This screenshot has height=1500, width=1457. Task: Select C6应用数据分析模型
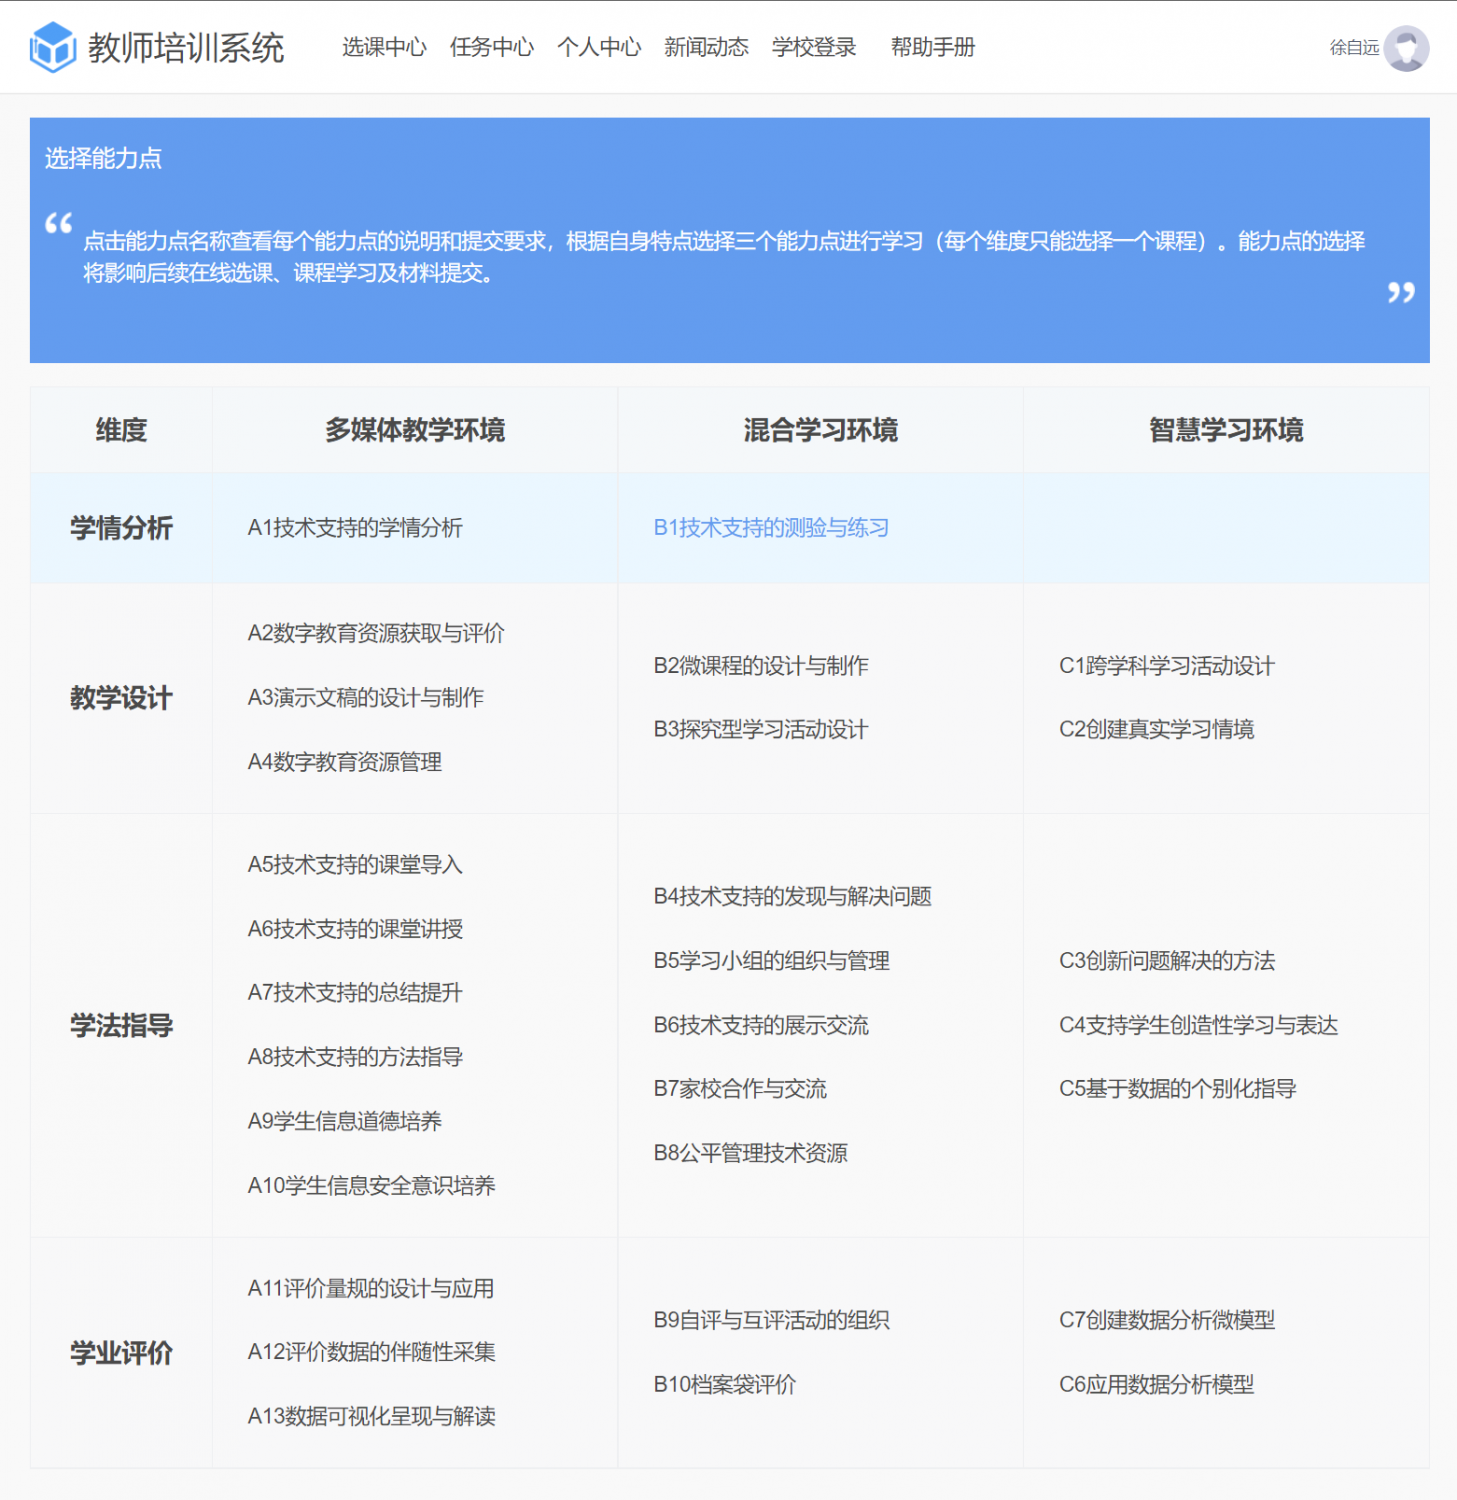pos(1157,1384)
